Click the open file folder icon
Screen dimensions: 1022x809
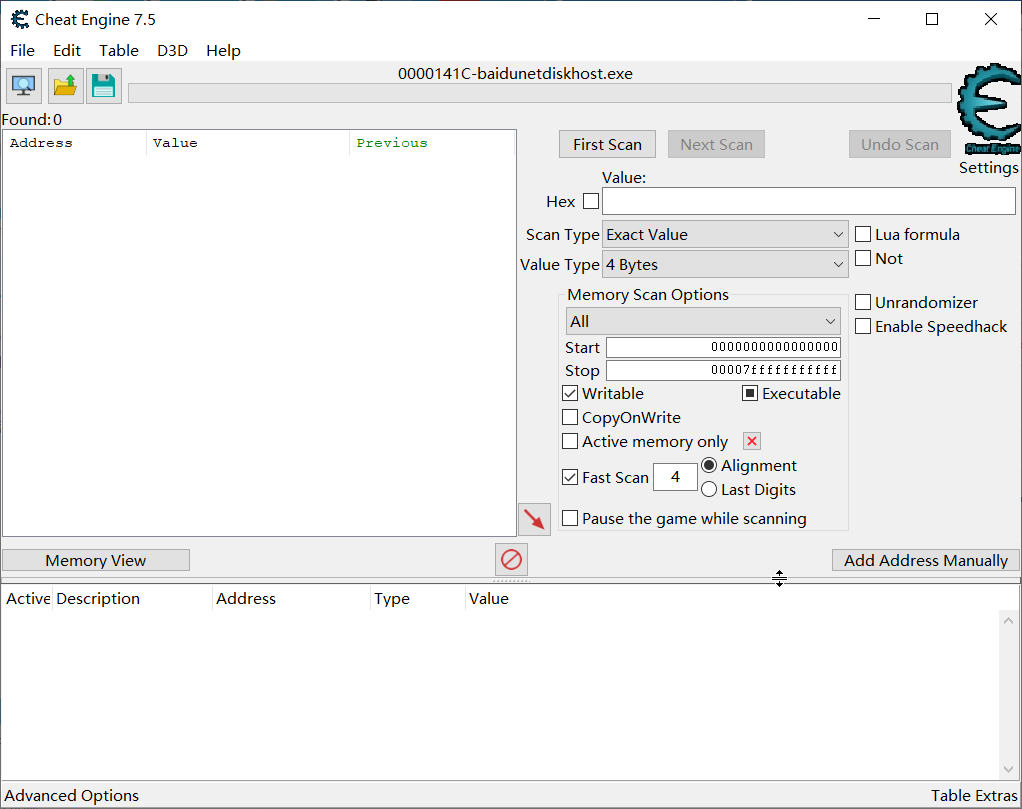click(65, 86)
